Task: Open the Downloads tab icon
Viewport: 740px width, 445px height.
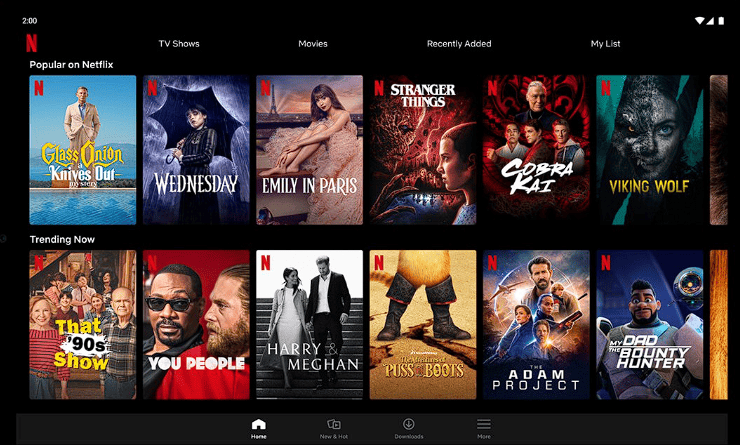Action: [x=409, y=424]
